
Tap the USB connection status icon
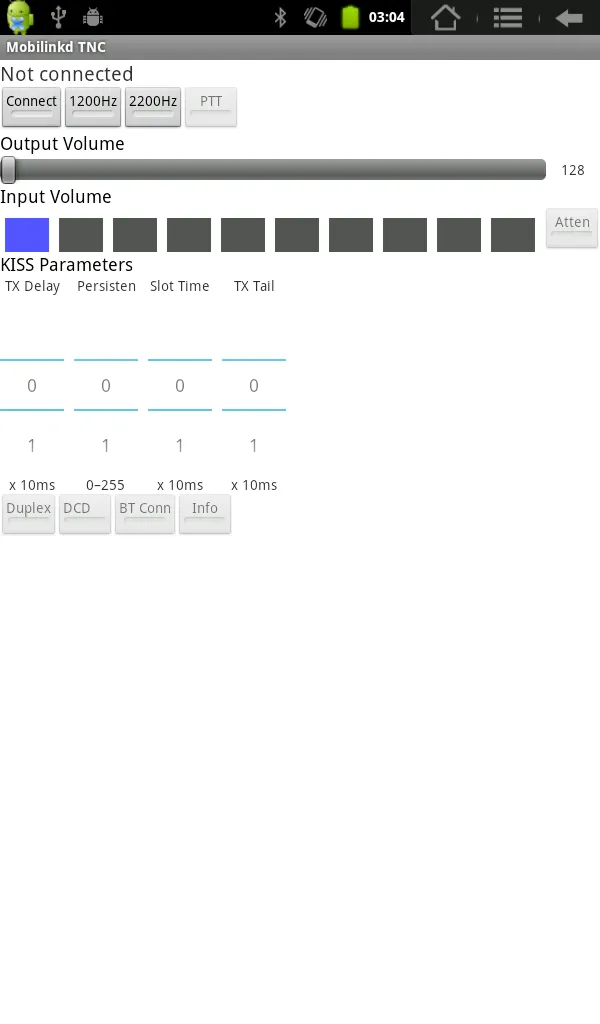click(59, 17)
